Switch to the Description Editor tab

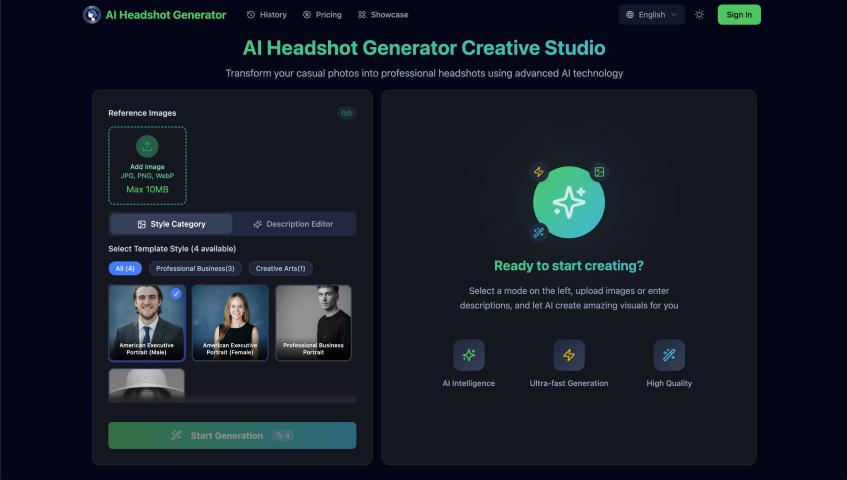pyautogui.click(x=293, y=224)
